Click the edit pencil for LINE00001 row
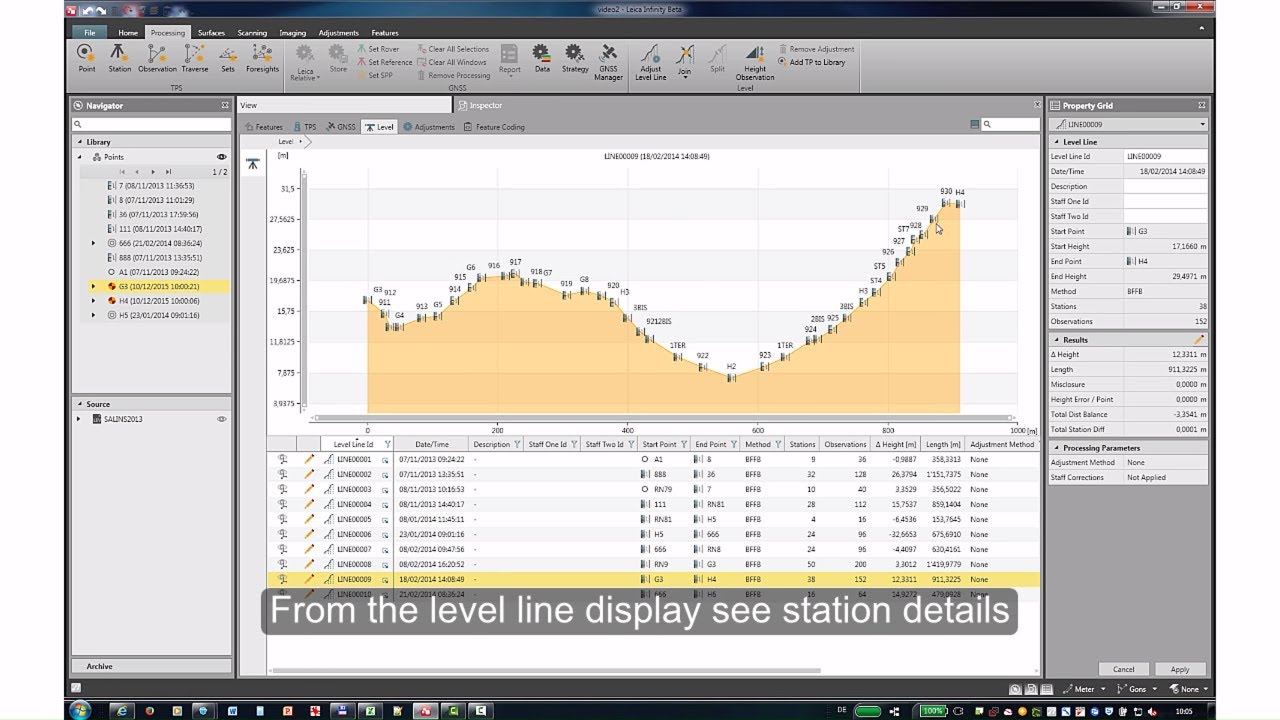The image size is (1280, 720). [310, 459]
